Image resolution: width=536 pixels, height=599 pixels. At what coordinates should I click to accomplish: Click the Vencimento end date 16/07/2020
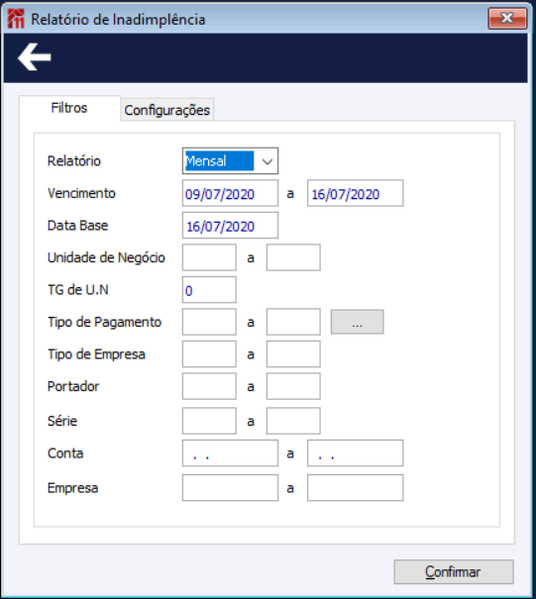(x=355, y=193)
